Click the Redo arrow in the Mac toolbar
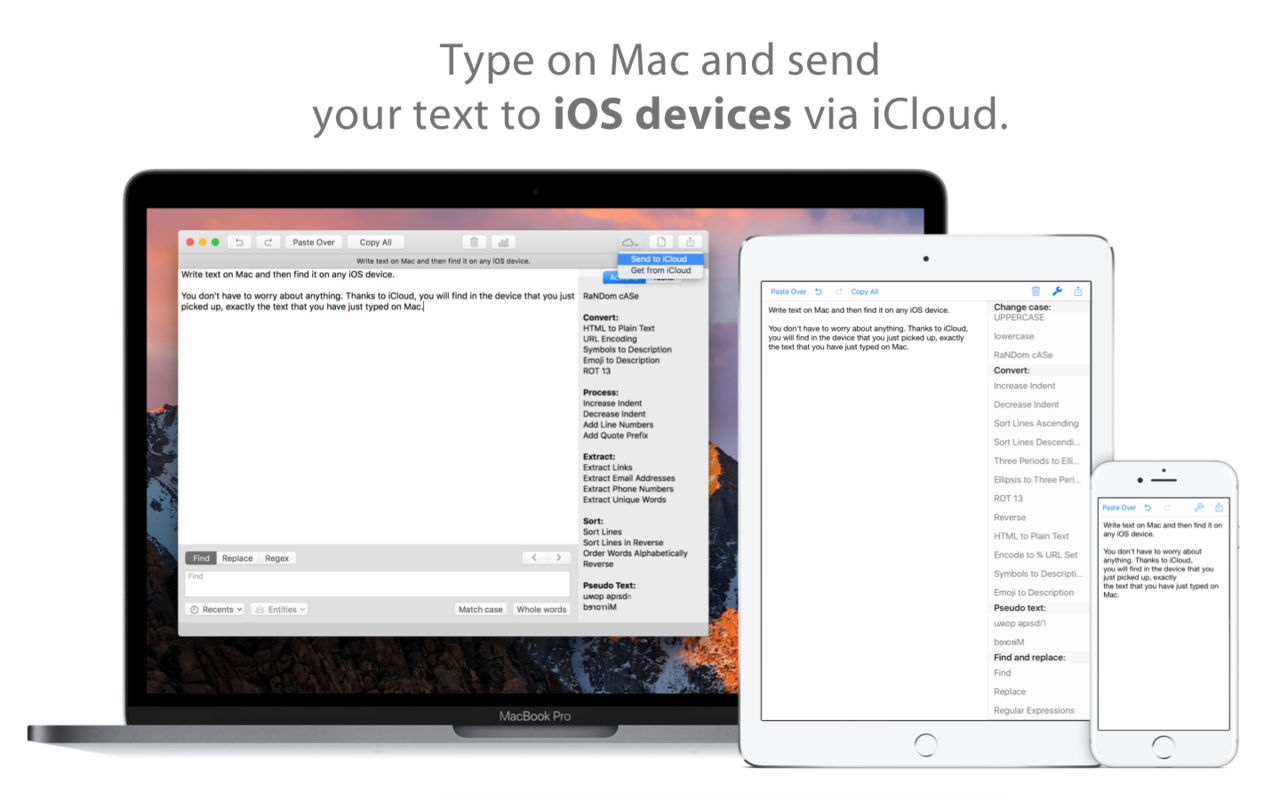 pyautogui.click(x=267, y=242)
